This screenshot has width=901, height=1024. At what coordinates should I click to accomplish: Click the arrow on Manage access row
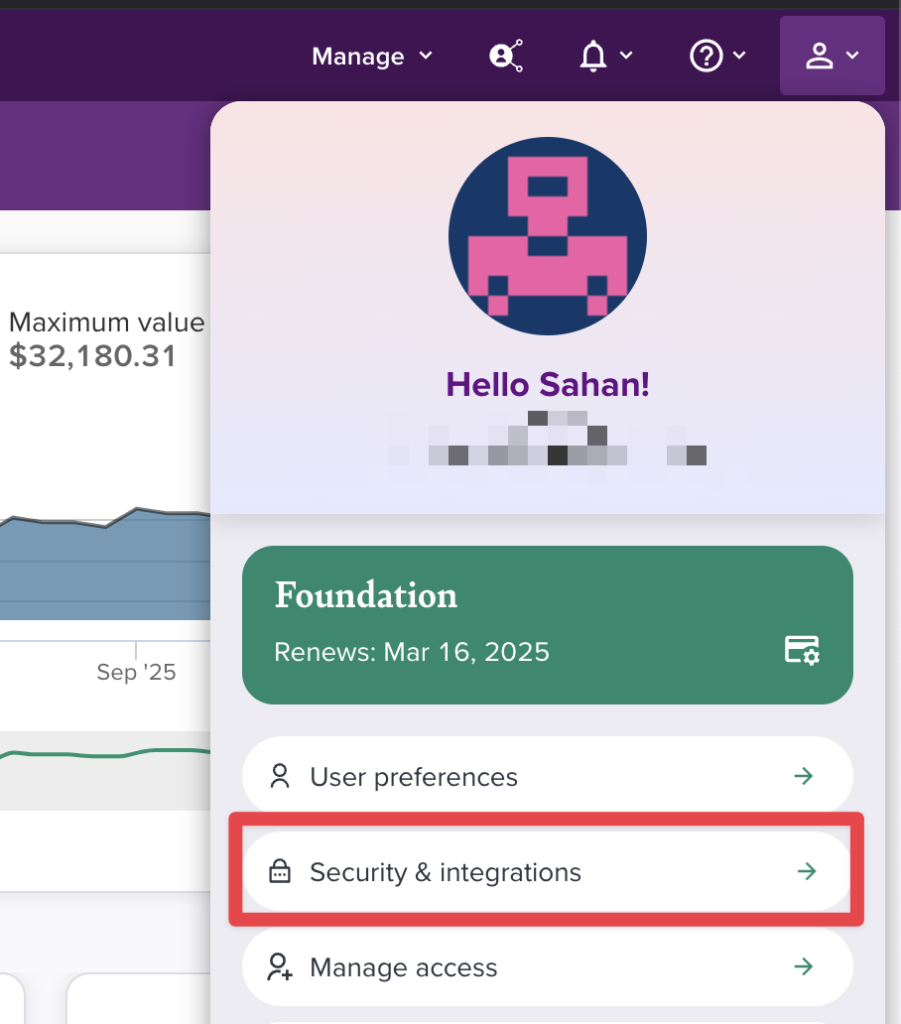tap(804, 967)
